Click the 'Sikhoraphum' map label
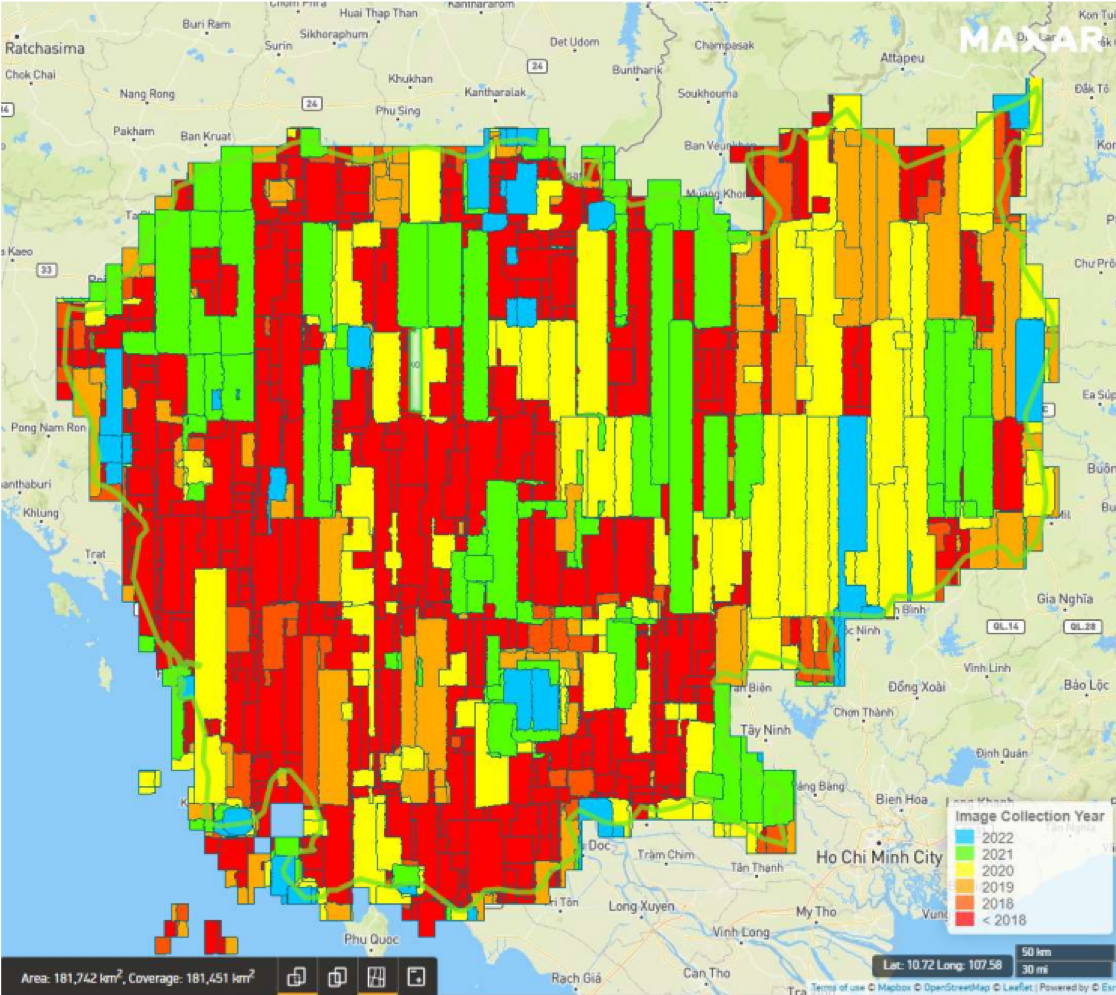The image size is (1116, 995). click(334, 33)
